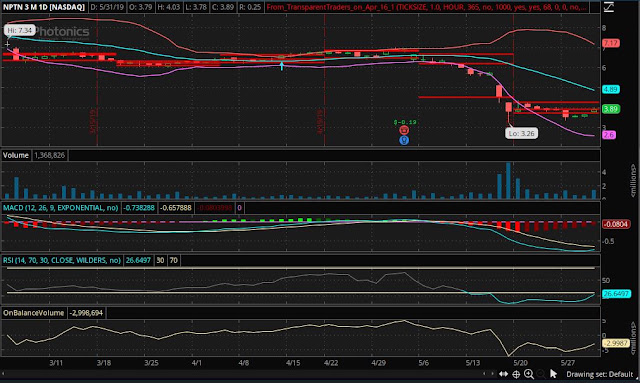Click the MACD zero-line 0 value box
The image size is (640, 383).
239,208
